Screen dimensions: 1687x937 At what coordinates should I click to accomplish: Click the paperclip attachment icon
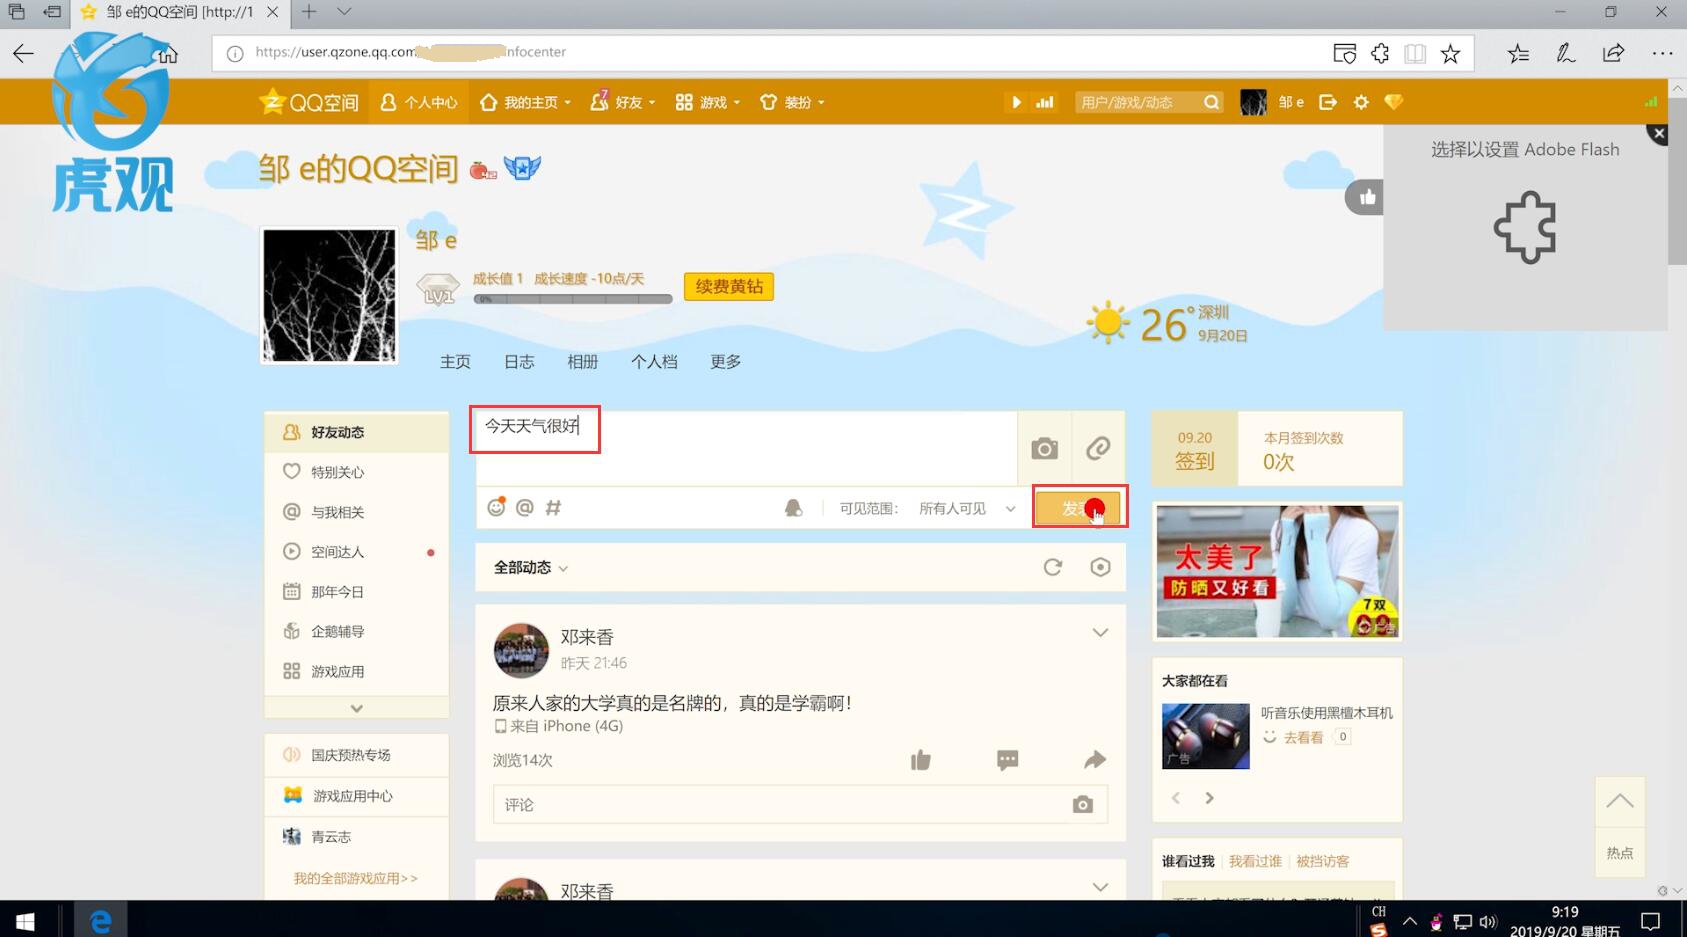[x=1098, y=448]
